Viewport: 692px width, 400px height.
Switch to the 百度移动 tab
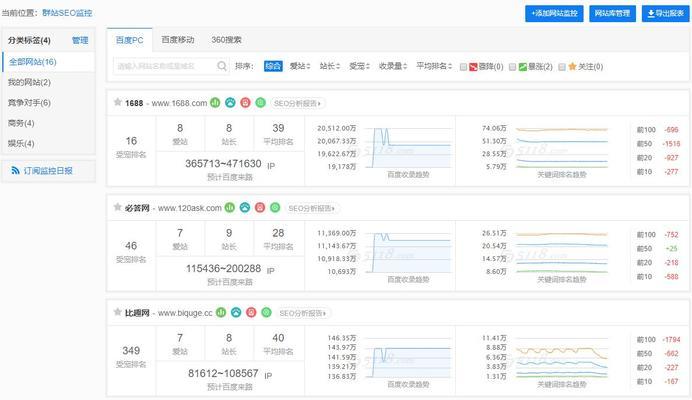178,40
